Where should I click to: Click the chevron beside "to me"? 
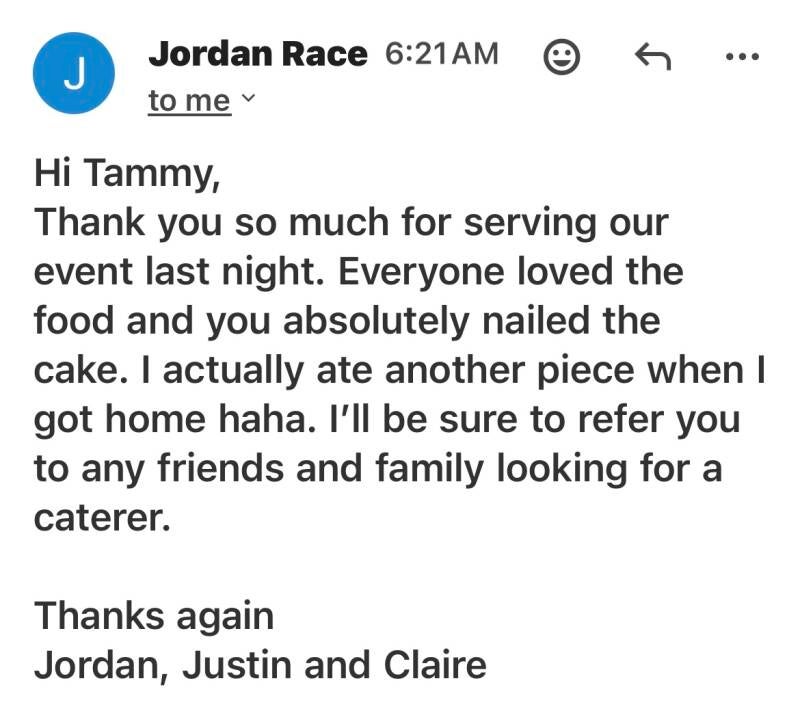[x=249, y=100]
